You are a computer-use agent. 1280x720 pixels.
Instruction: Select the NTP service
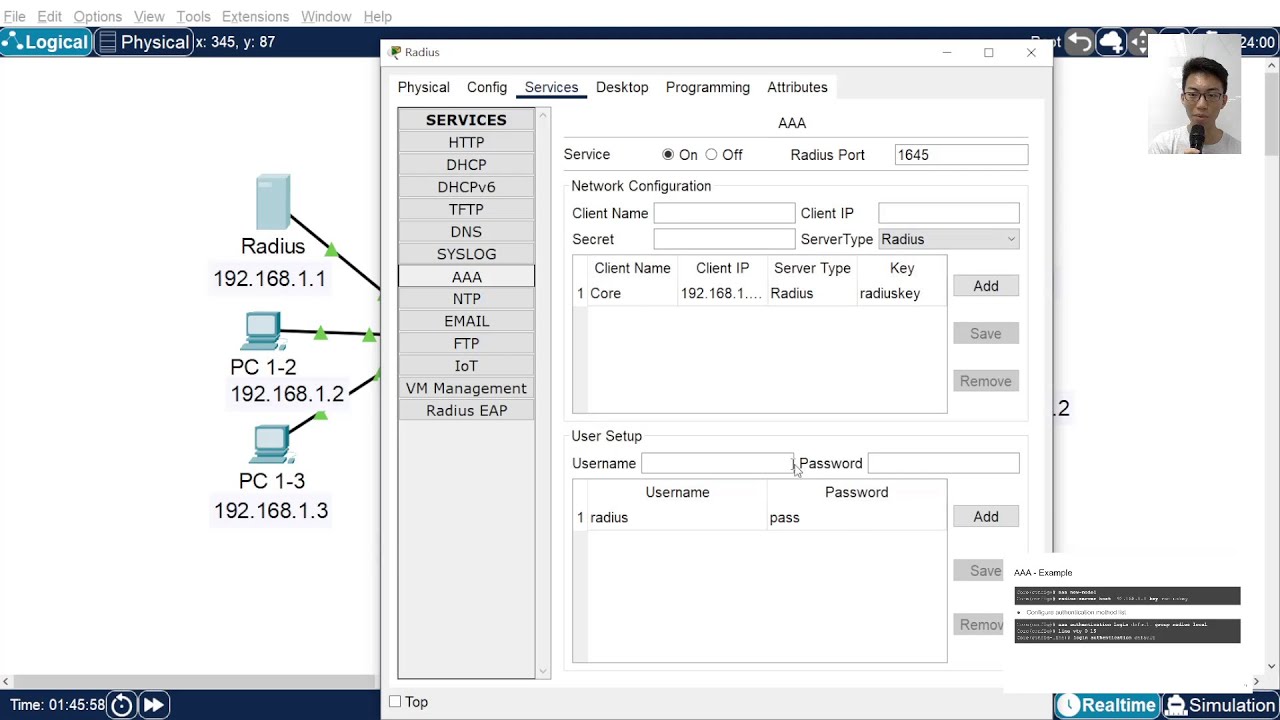click(466, 299)
